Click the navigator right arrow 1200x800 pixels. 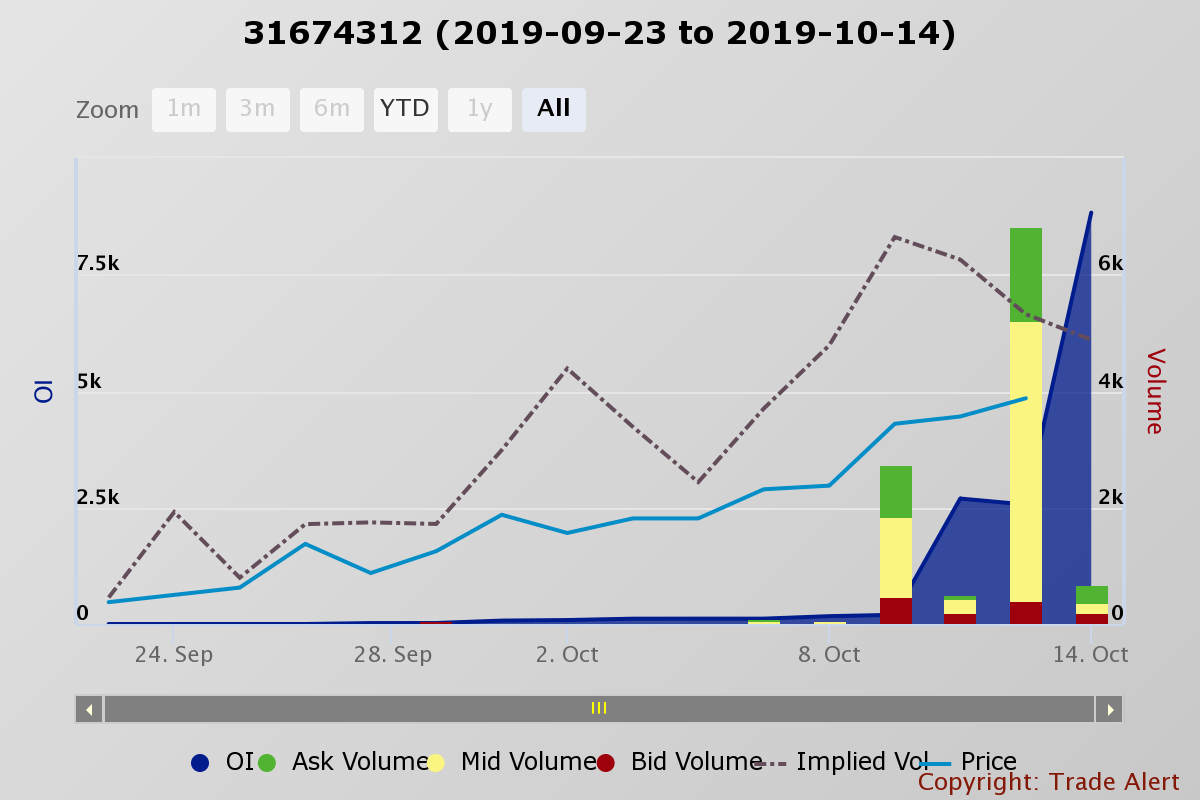click(x=1109, y=709)
